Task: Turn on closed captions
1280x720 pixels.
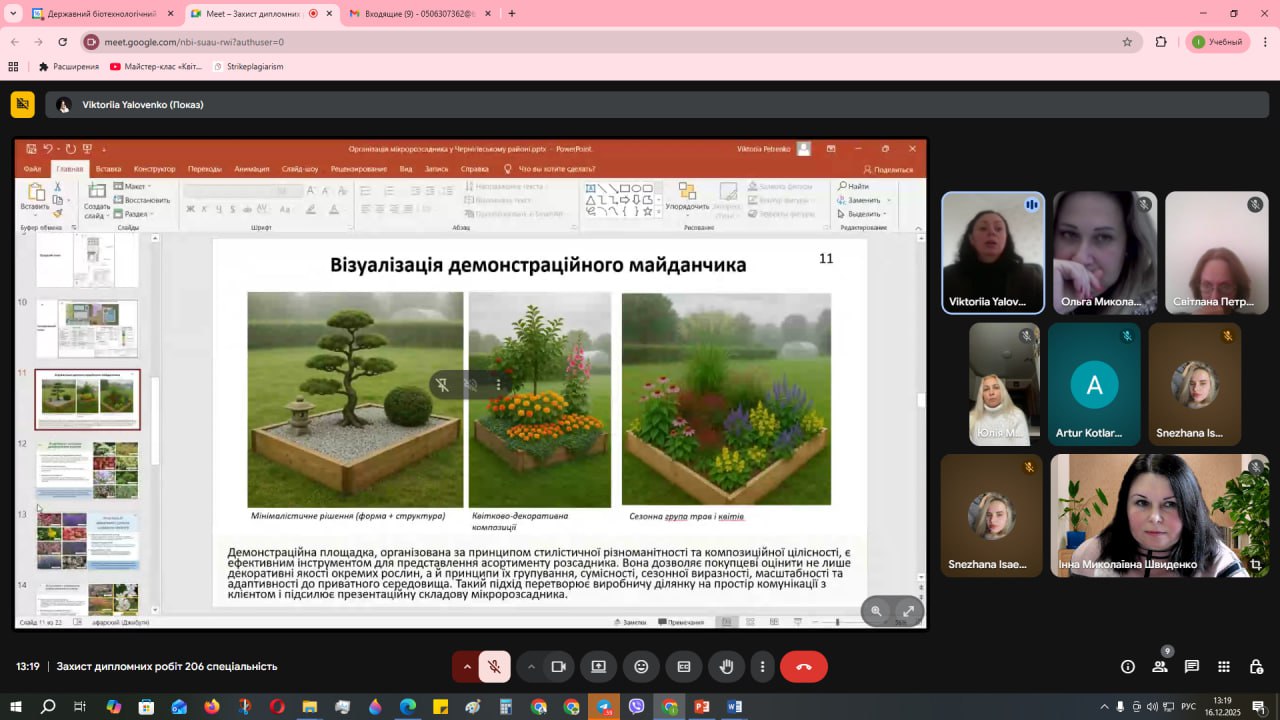Action: (x=684, y=667)
